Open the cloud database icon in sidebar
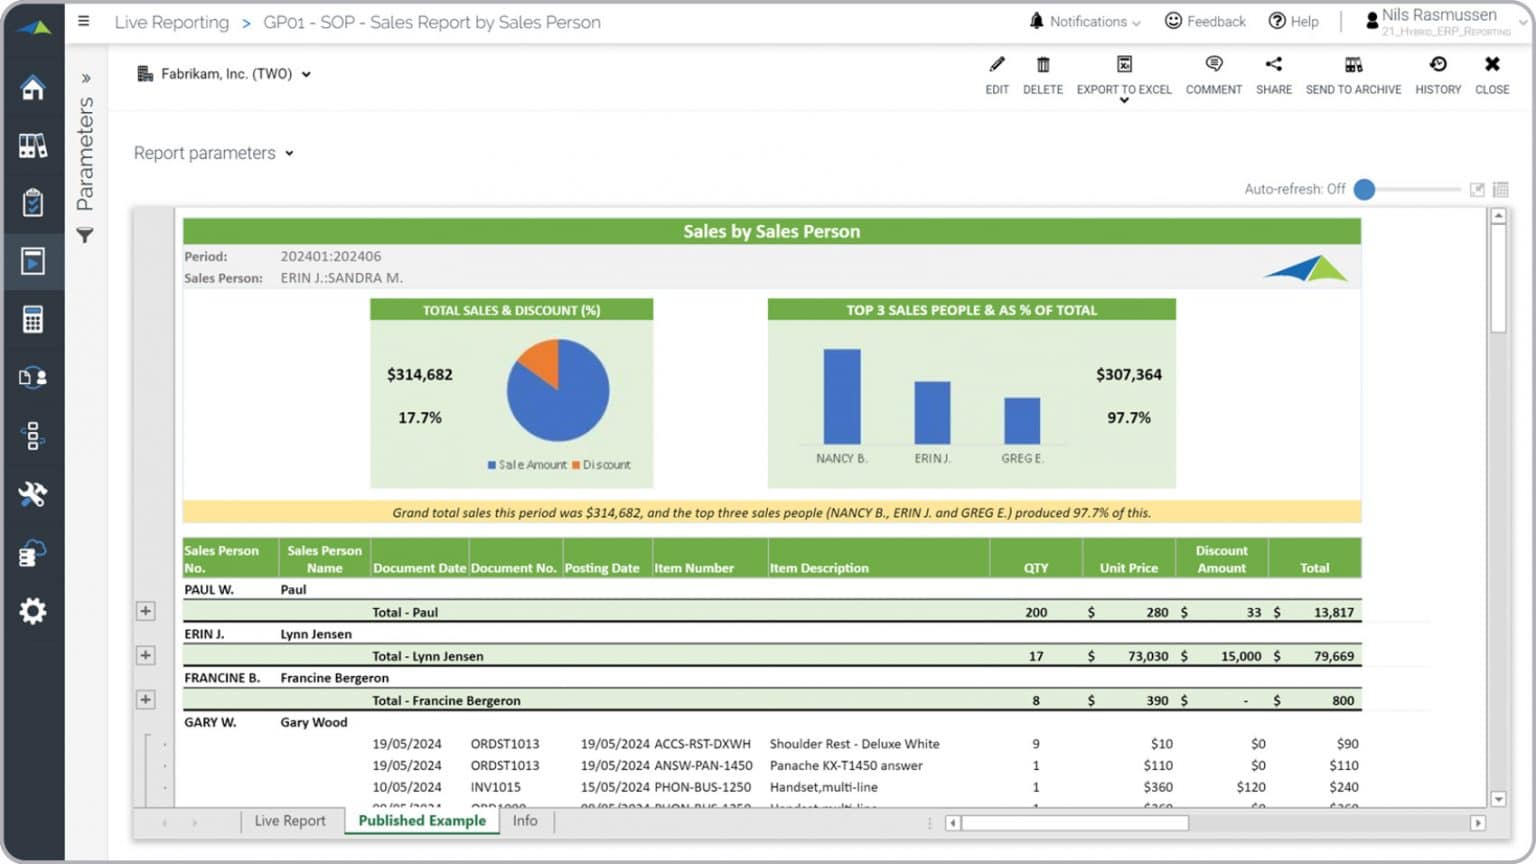The height and width of the screenshot is (864, 1536). 33,552
